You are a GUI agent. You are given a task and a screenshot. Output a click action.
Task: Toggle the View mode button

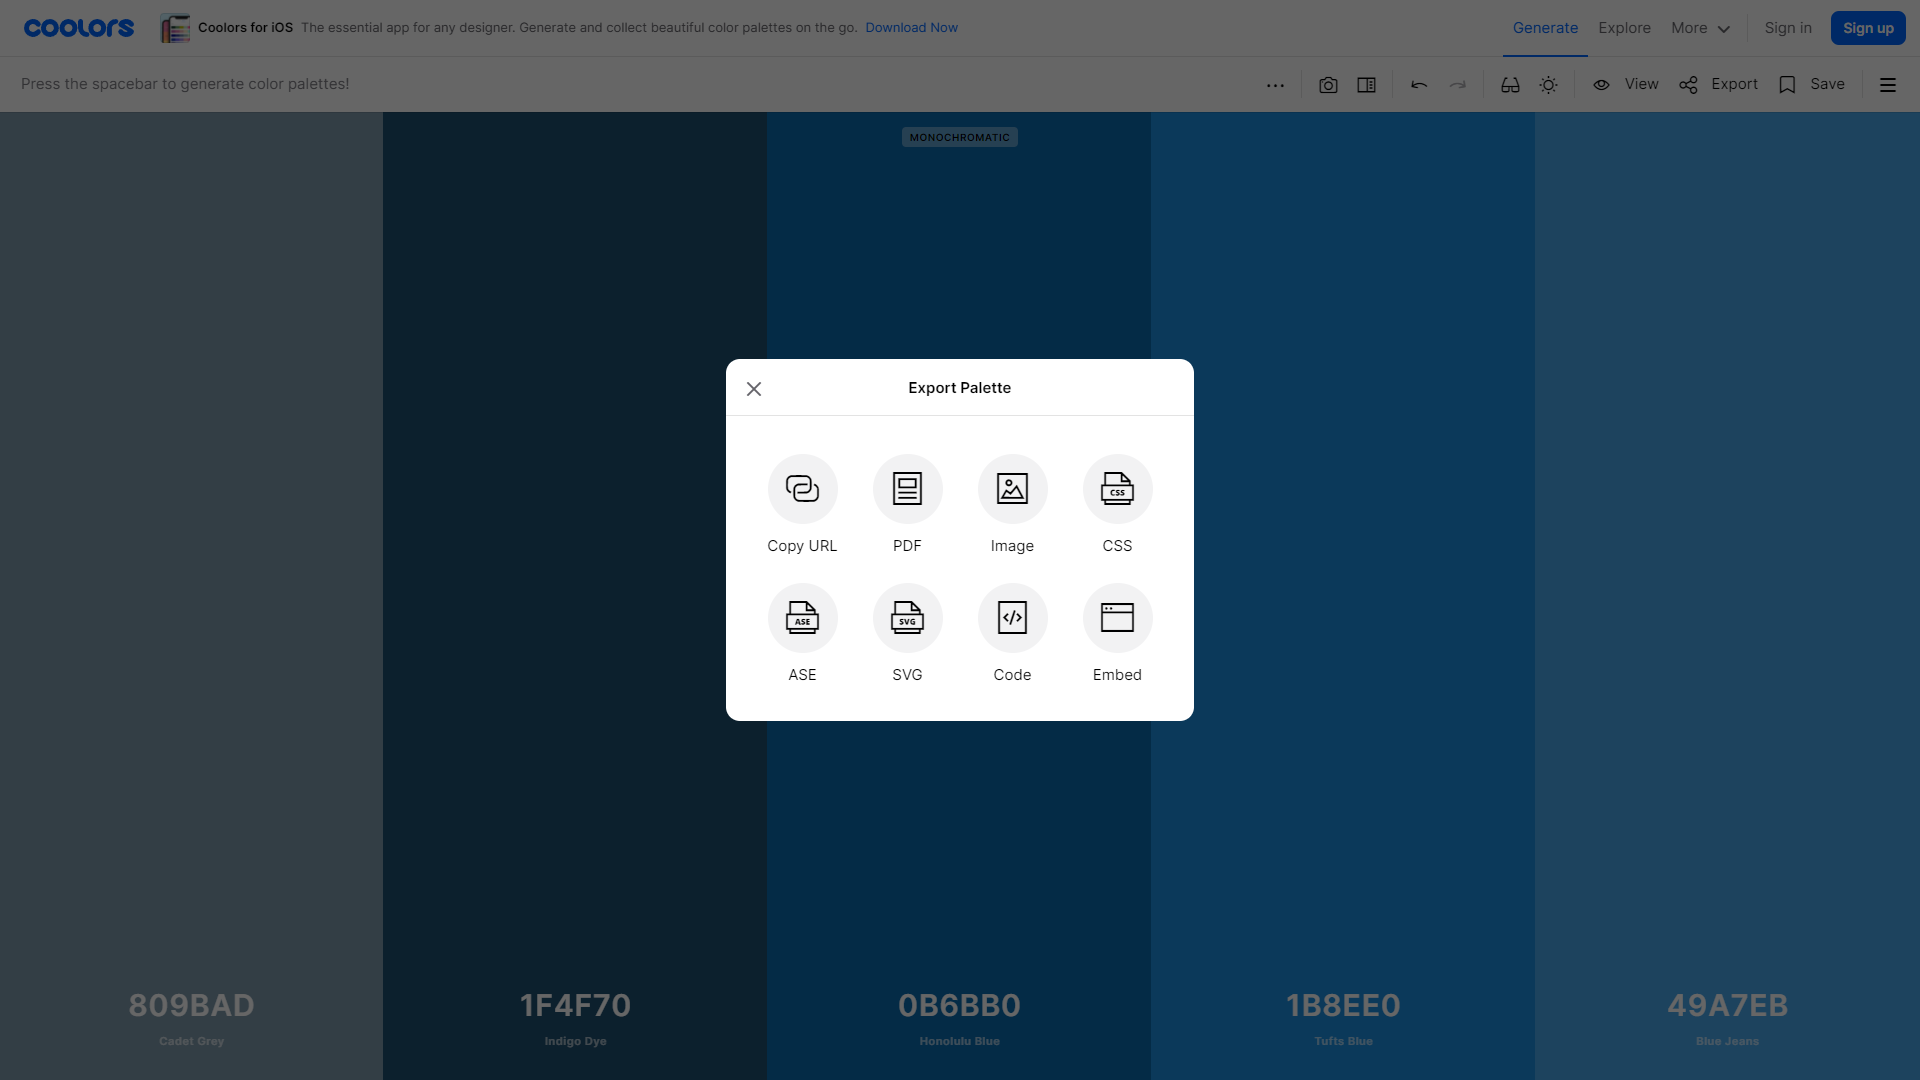tap(1625, 83)
